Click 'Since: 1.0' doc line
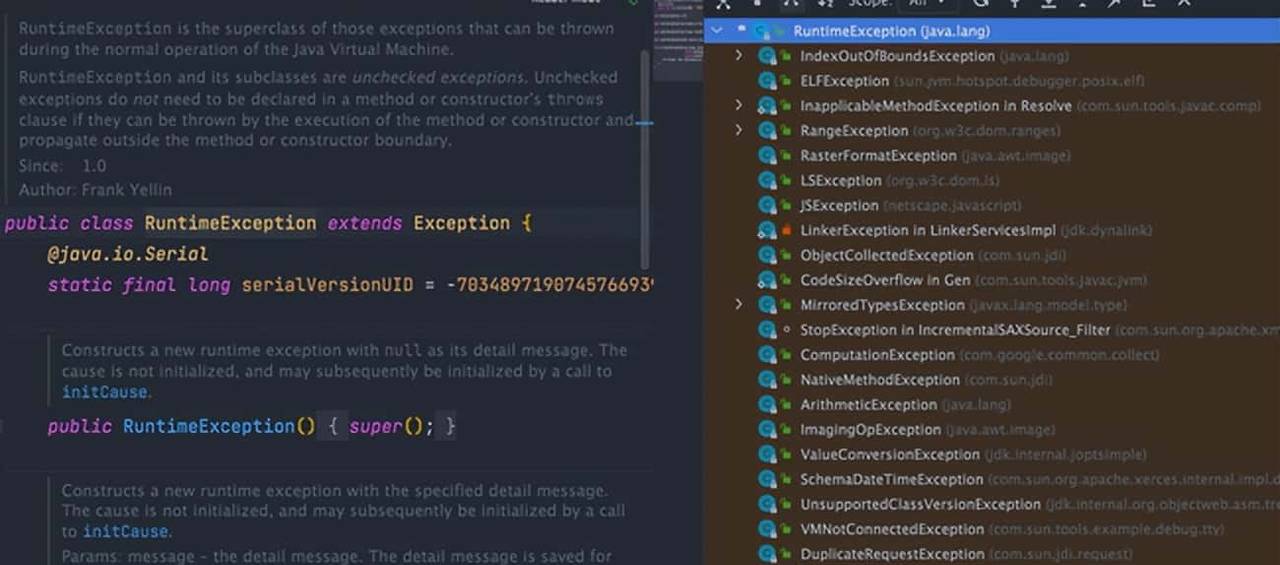Viewport: 1280px width, 565px height. (x=62, y=166)
